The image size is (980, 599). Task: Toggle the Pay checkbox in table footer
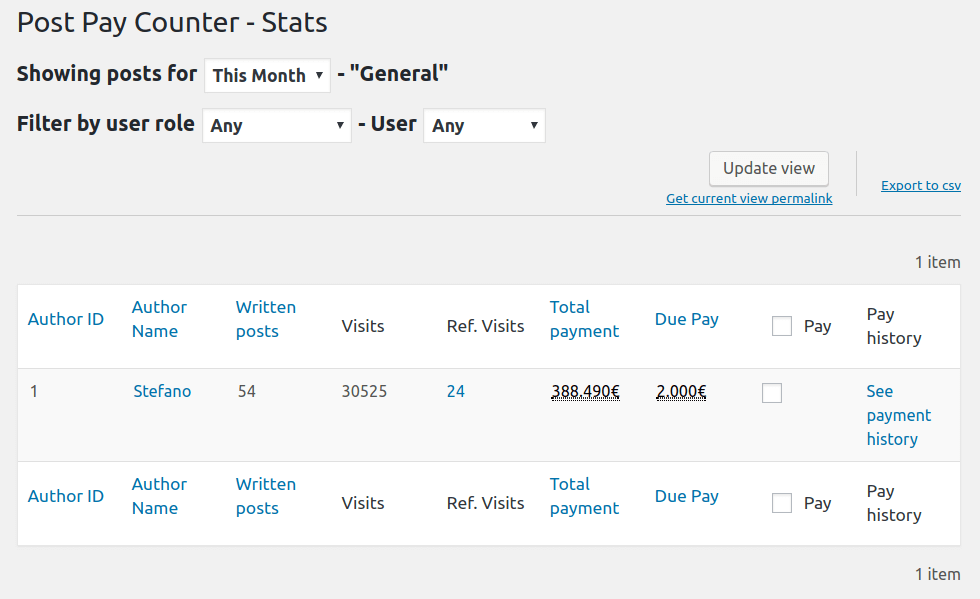pyautogui.click(x=782, y=503)
